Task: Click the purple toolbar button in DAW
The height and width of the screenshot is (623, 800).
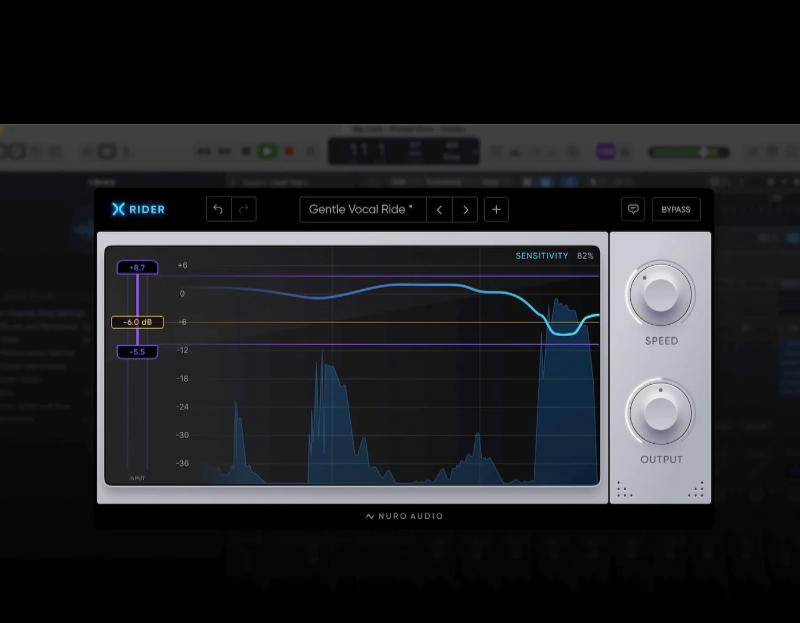Action: 606,152
